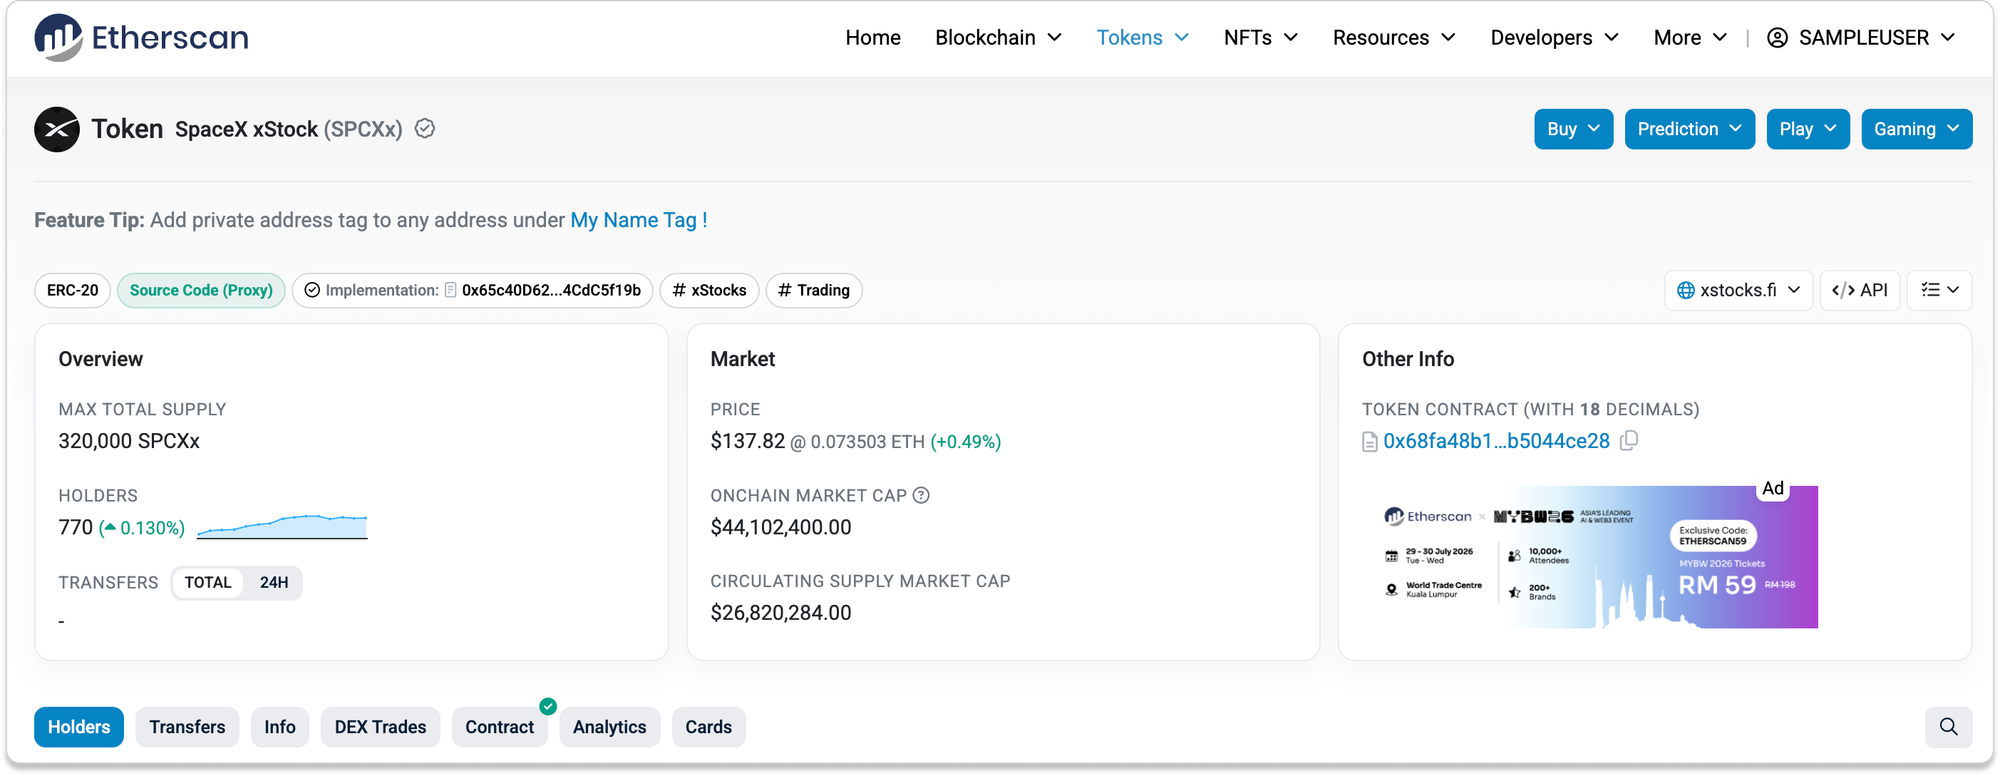Open the Buy dropdown
The width and height of the screenshot is (2000, 775).
point(1574,129)
